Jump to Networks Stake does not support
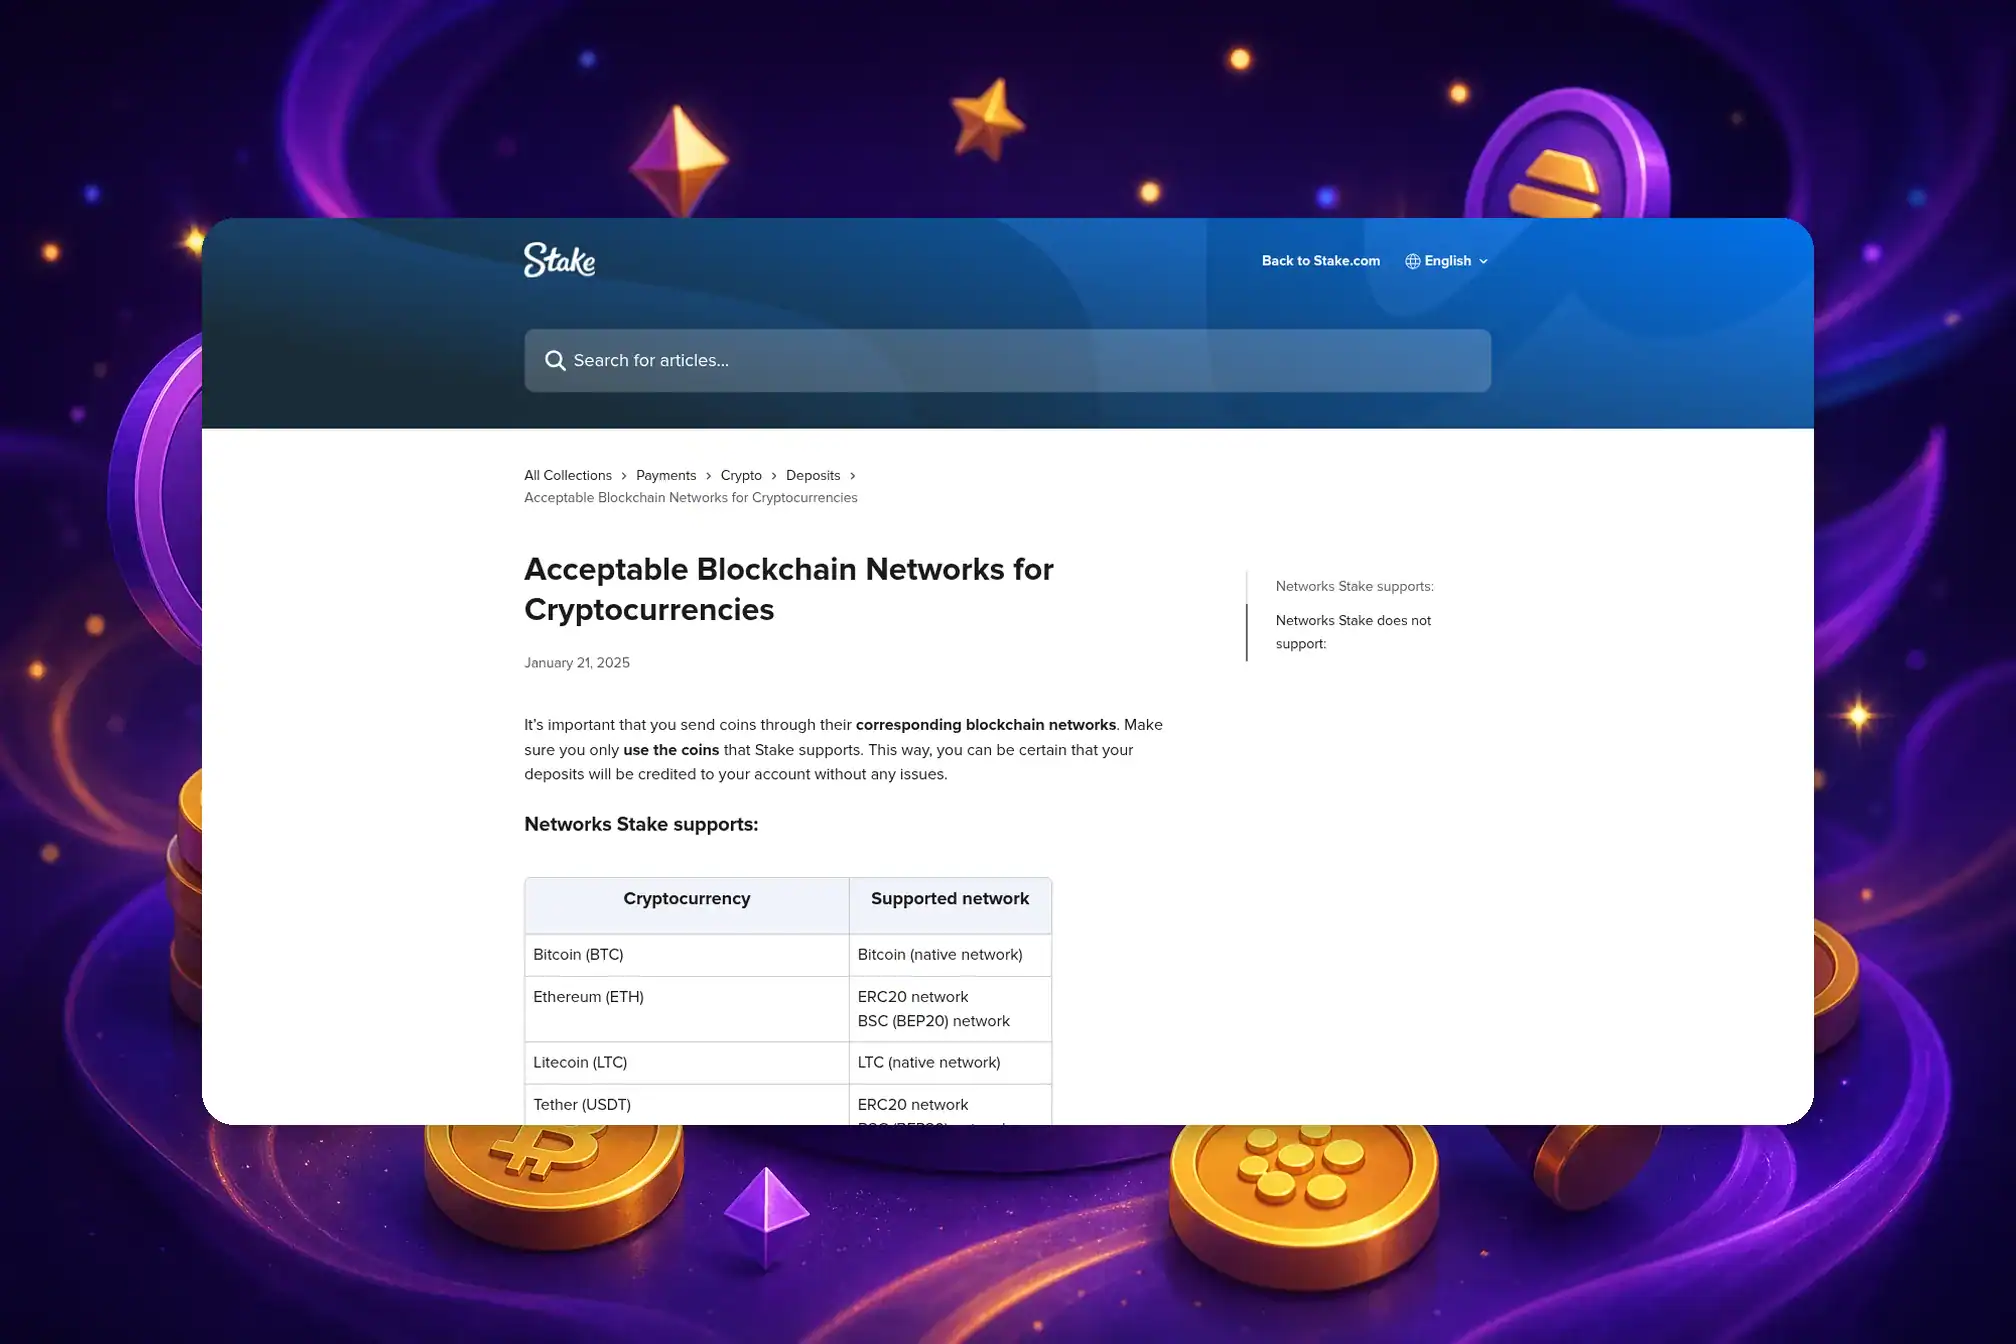This screenshot has width=2016, height=1344. coord(1353,632)
